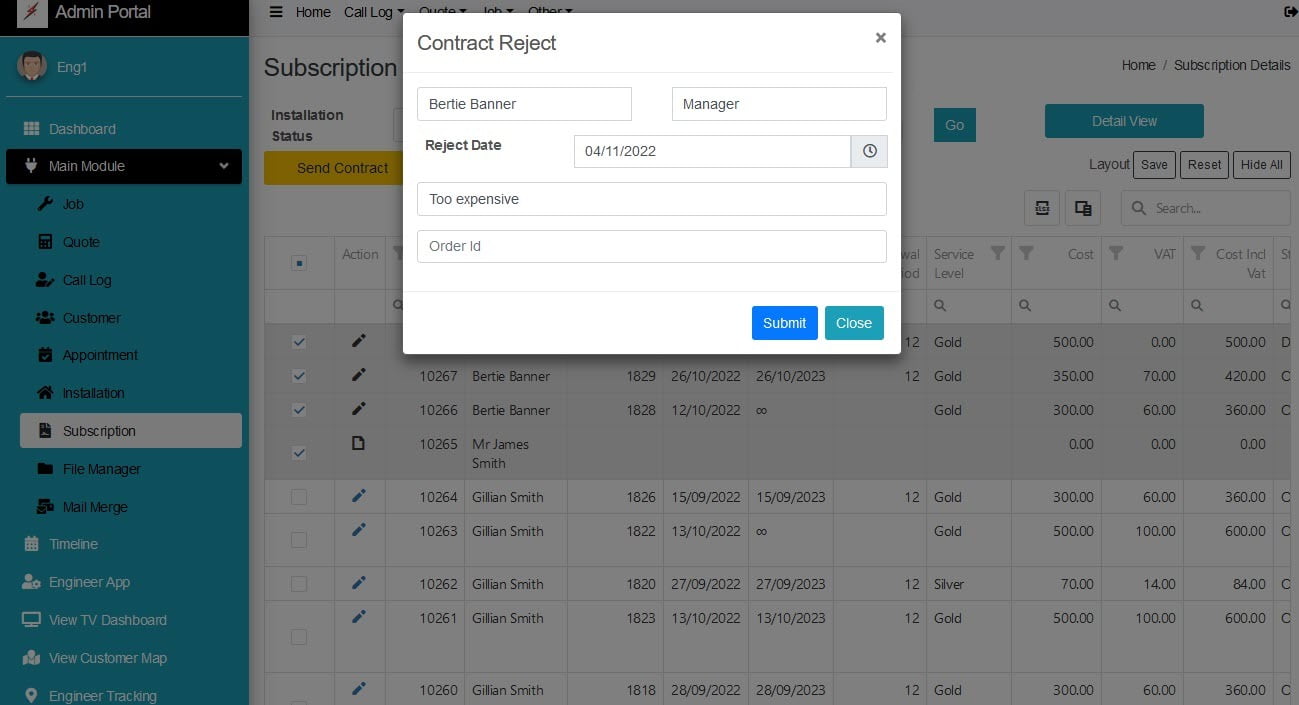Image resolution: width=1299 pixels, height=705 pixels.
Task: Click the Close button in dialog
Action: pyautogui.click(x=854, y=323)
